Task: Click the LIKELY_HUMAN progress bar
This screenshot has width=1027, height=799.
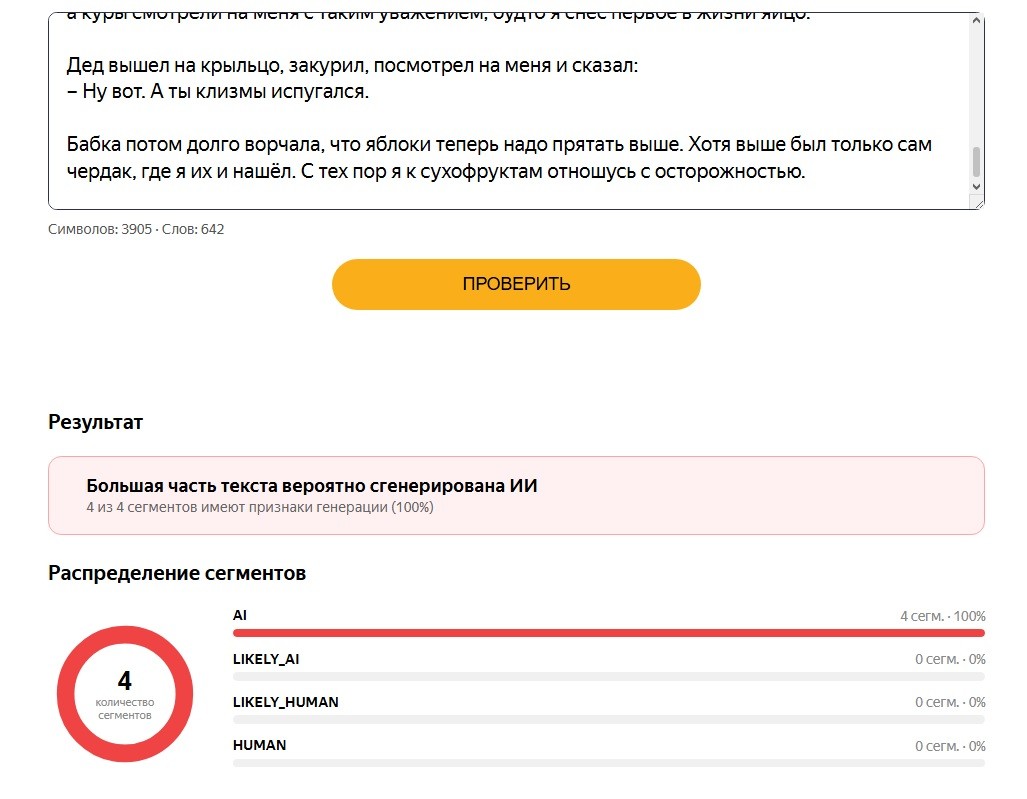Action: coord(608,720)
